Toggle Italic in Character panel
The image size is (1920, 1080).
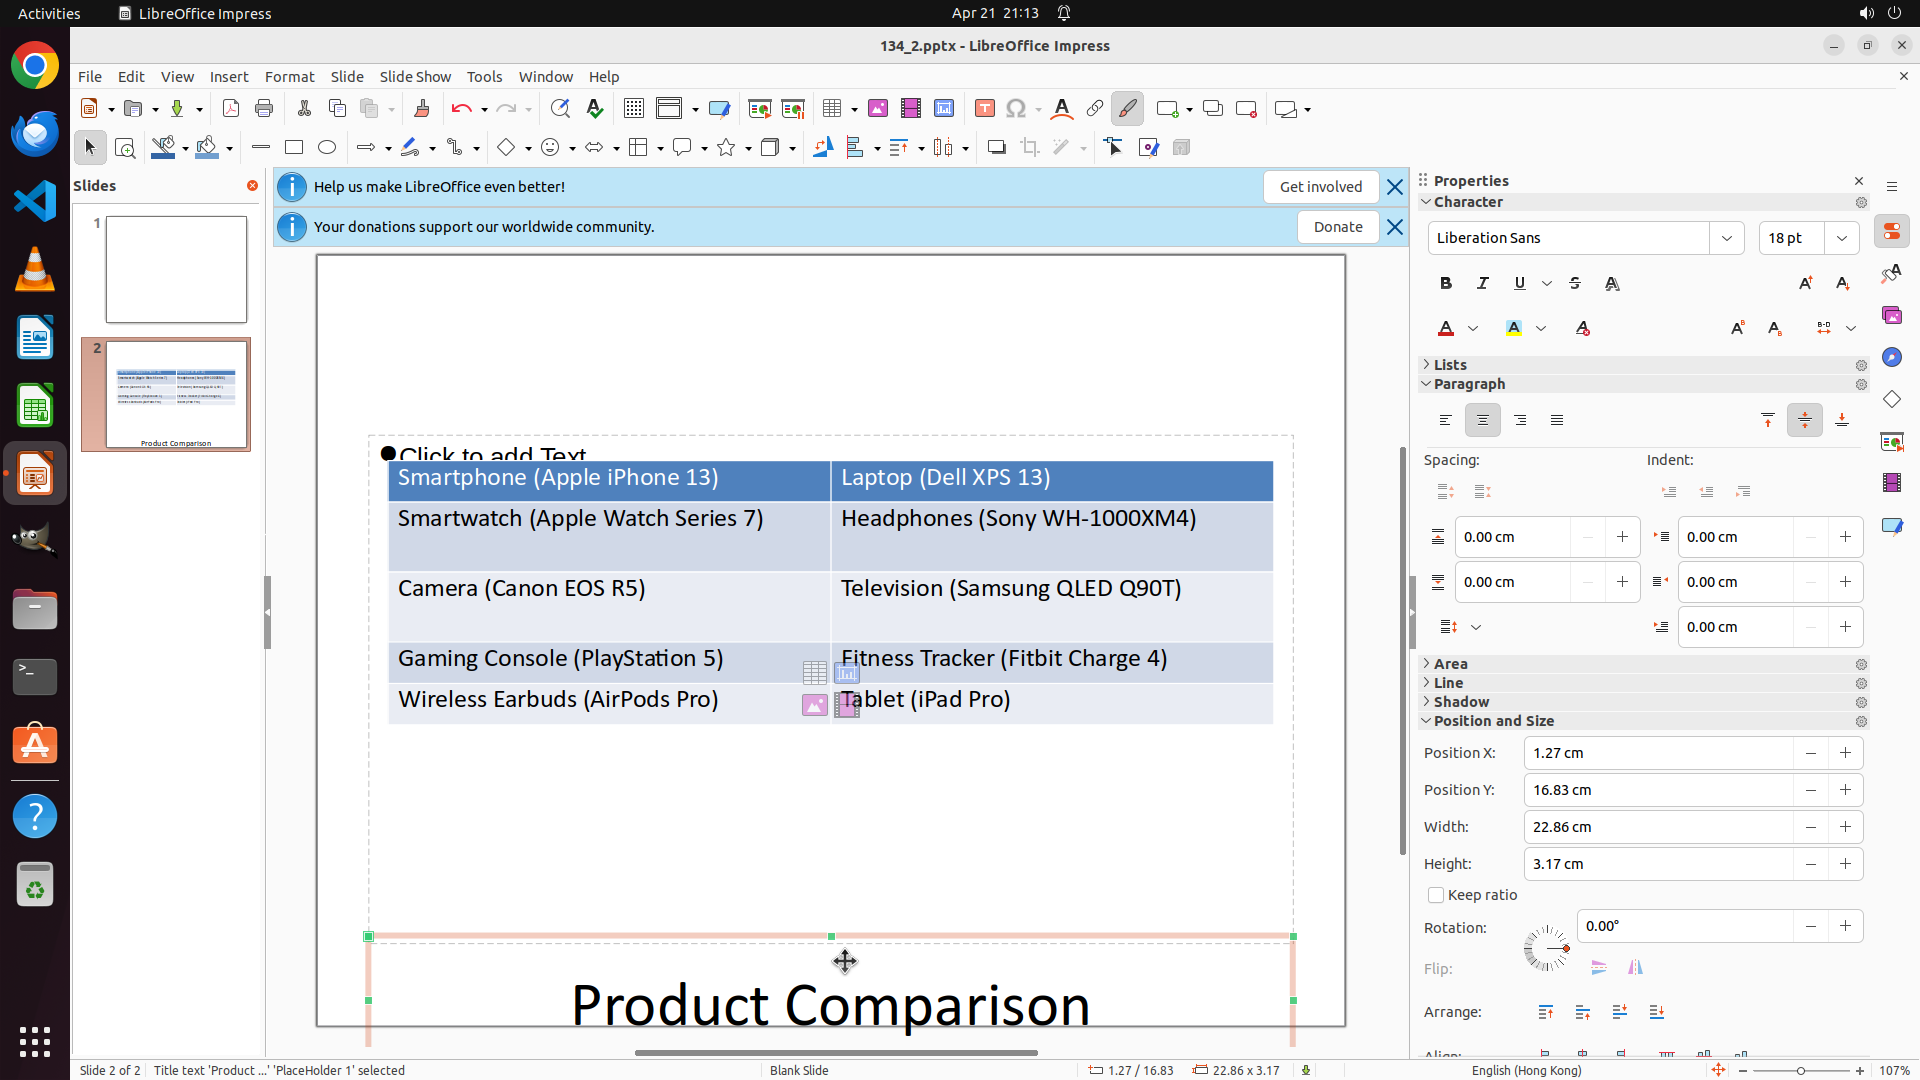pos(1483,284)
